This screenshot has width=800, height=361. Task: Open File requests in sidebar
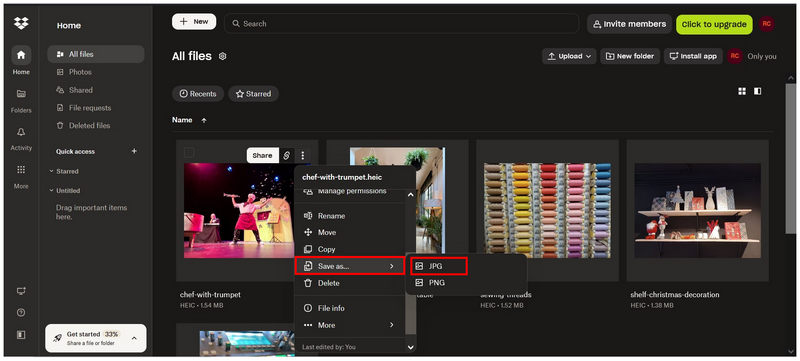(96, 108)
